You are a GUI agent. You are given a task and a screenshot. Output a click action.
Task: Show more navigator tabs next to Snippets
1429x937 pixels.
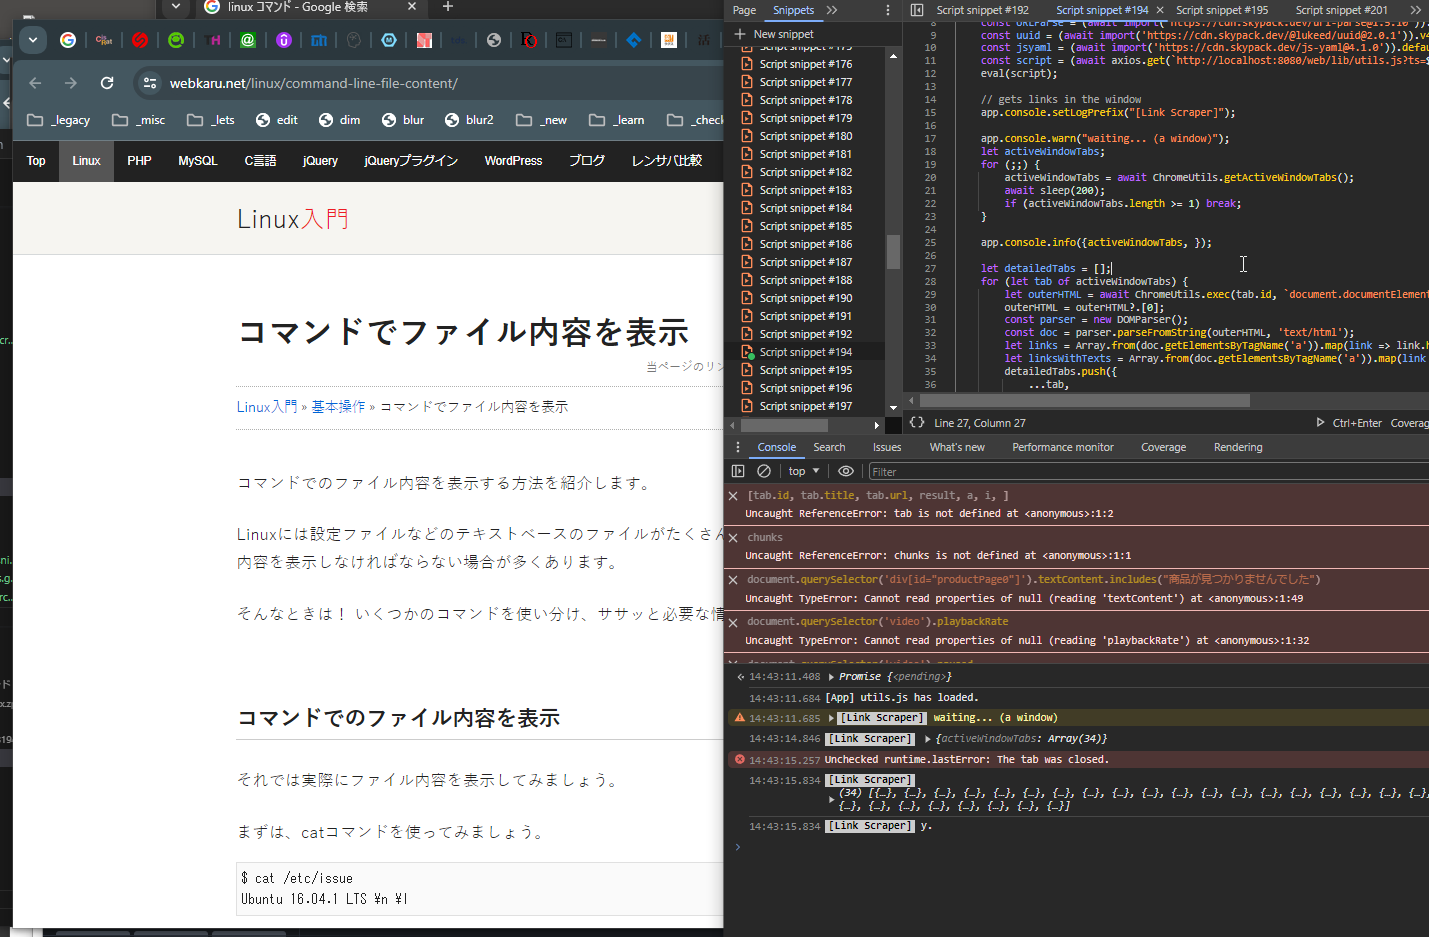tap(832, 10)
